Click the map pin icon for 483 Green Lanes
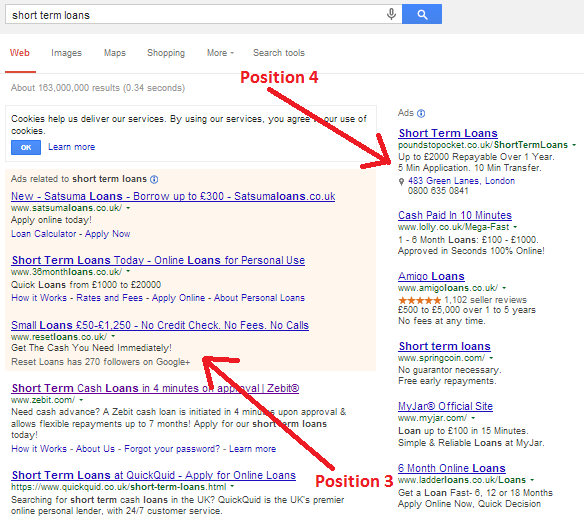 pyautogui.click(x=401, y=181)
